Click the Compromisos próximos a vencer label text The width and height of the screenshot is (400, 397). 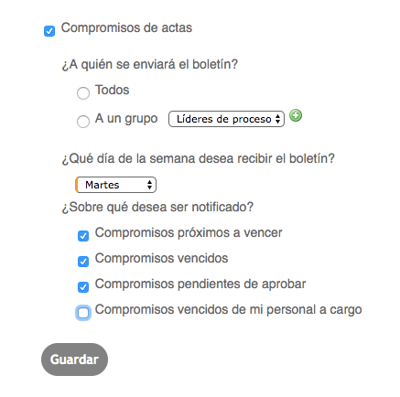click(x=189, y=233)
